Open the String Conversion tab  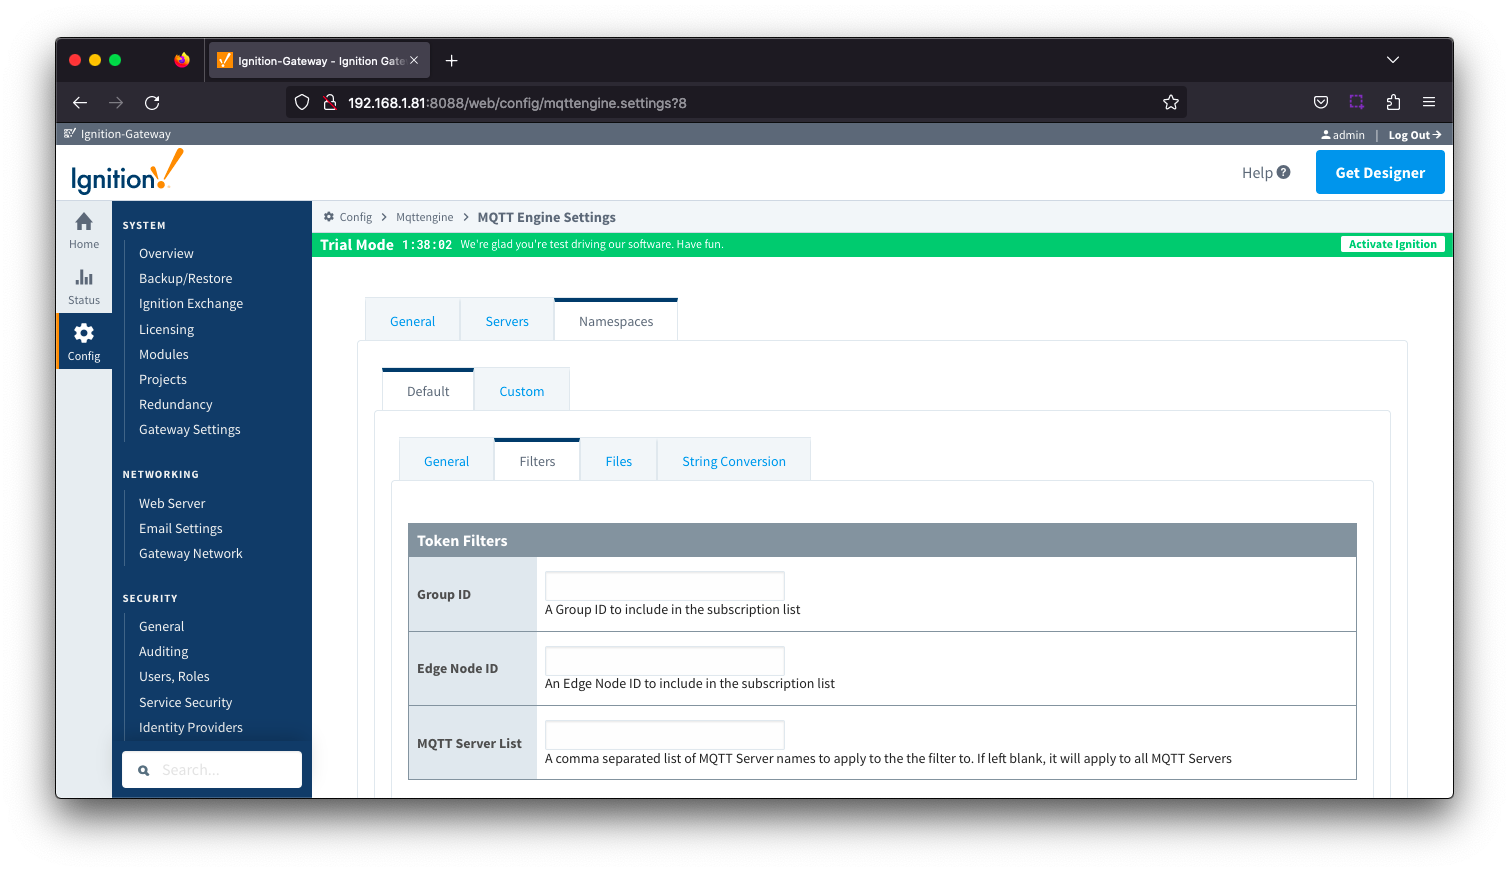[x=734, y=461]
